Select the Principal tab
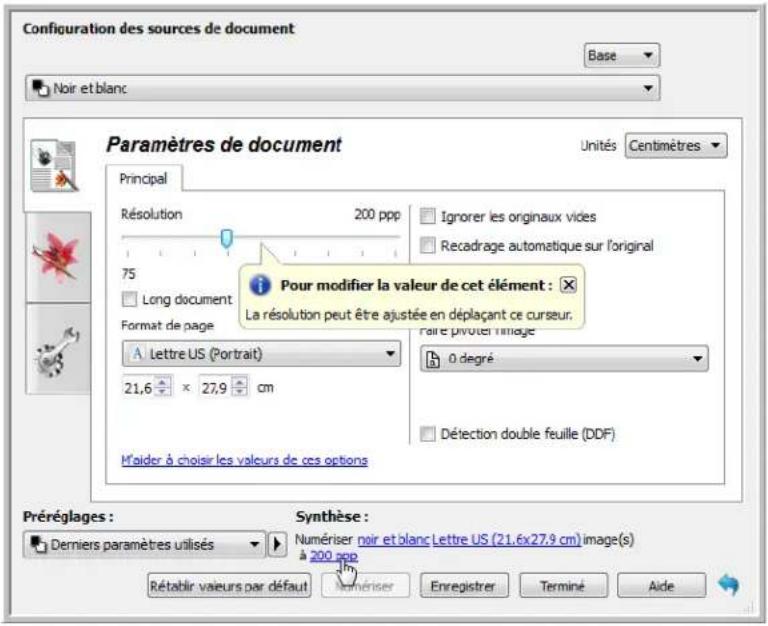Image resolution: width=768 pixels, height=626 pixels. point(143,179)
